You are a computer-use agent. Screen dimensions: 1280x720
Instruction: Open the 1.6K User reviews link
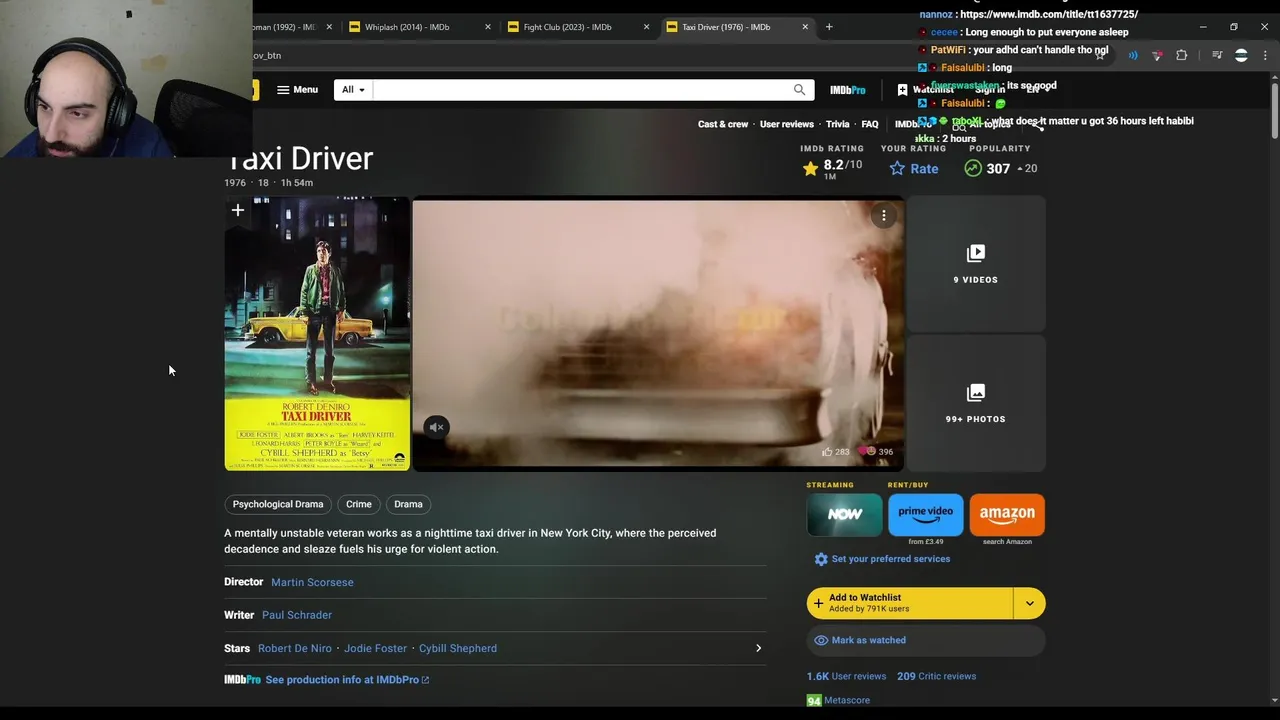pos(847,676)
